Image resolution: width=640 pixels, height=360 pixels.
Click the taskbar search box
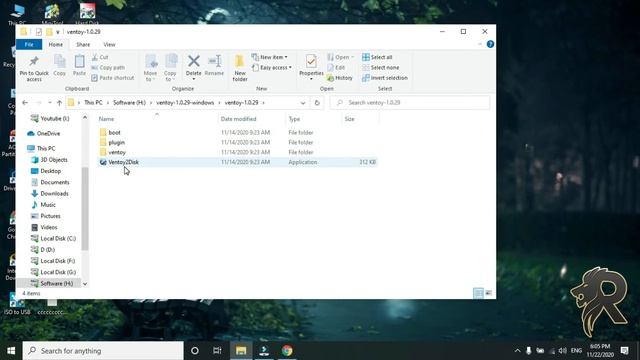click(103, 351)
